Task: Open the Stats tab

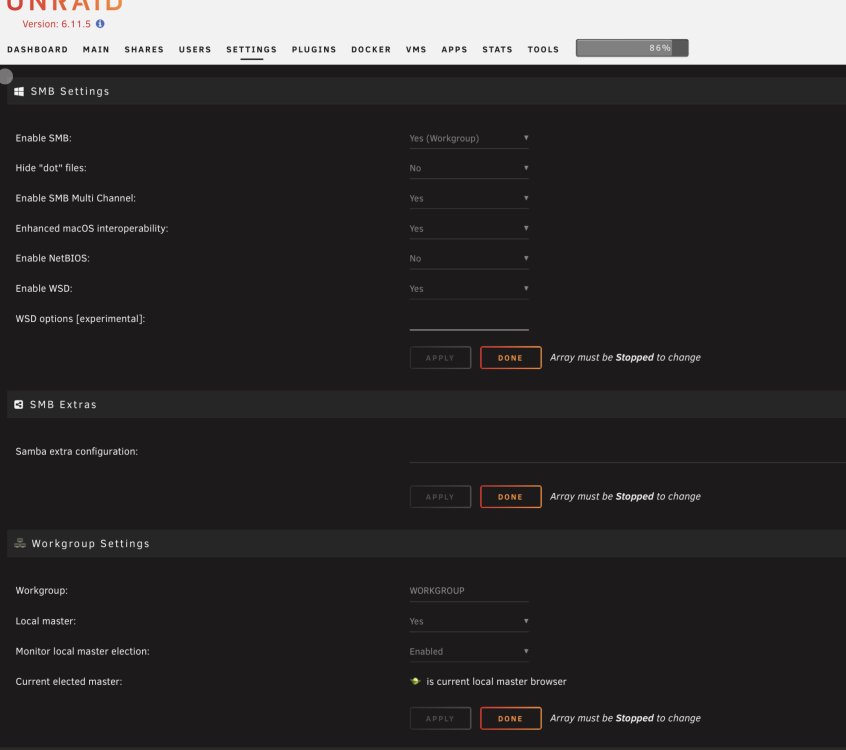Action: pos(497,49)
